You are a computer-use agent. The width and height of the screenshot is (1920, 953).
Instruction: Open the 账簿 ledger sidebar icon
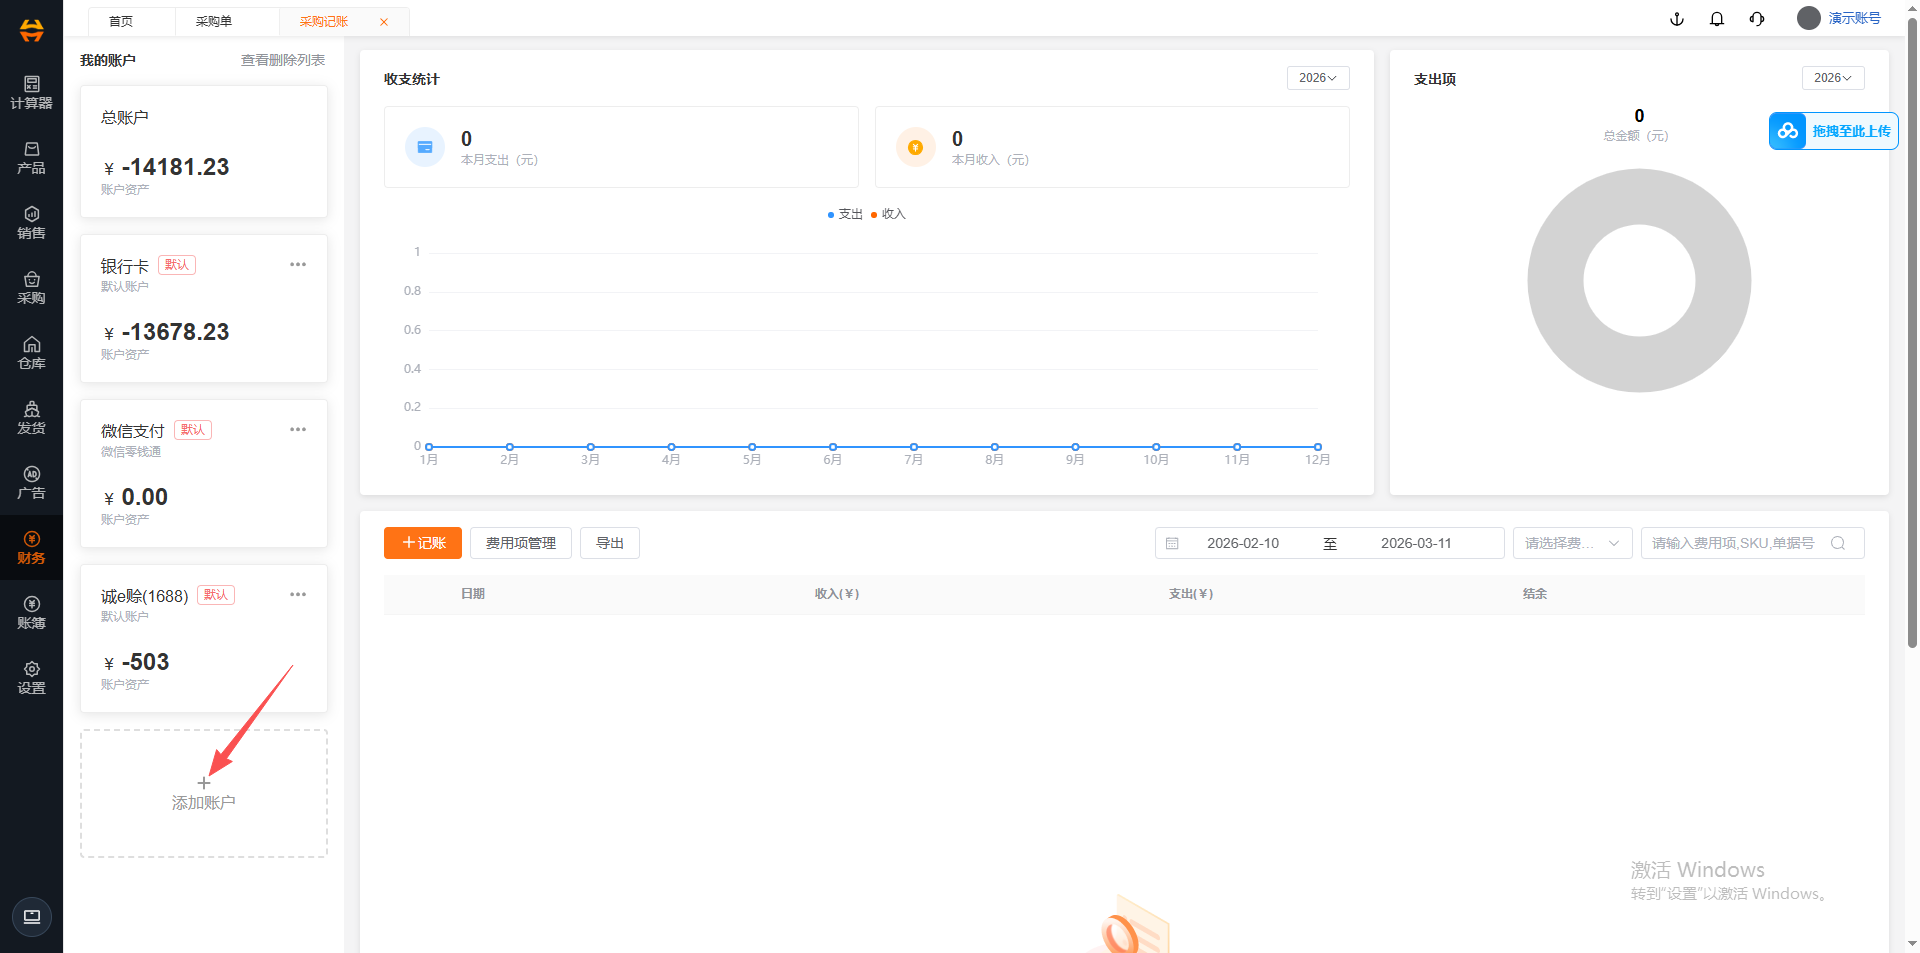31,612
